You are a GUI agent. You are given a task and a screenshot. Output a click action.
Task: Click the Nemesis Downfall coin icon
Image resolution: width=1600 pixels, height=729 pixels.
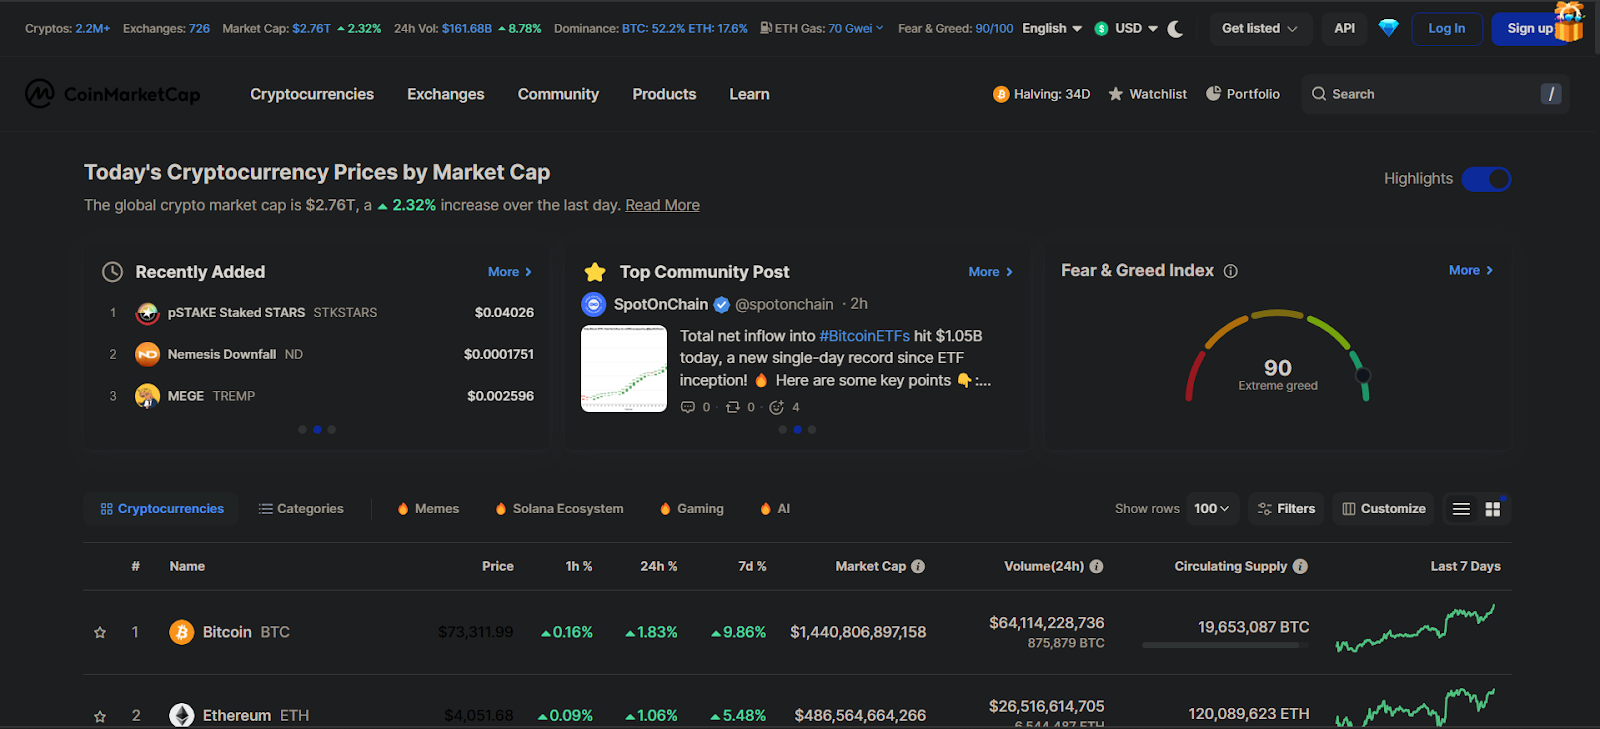click(147, 354)
